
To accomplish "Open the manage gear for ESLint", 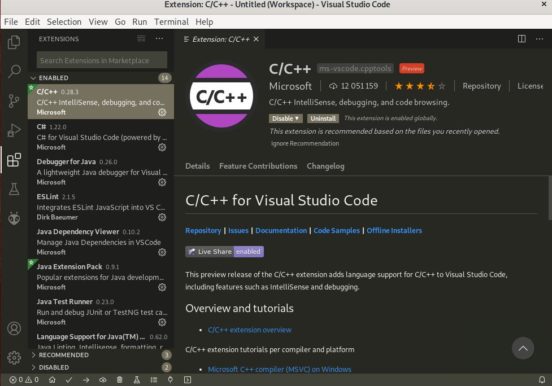I will click(x=162, y=217).
